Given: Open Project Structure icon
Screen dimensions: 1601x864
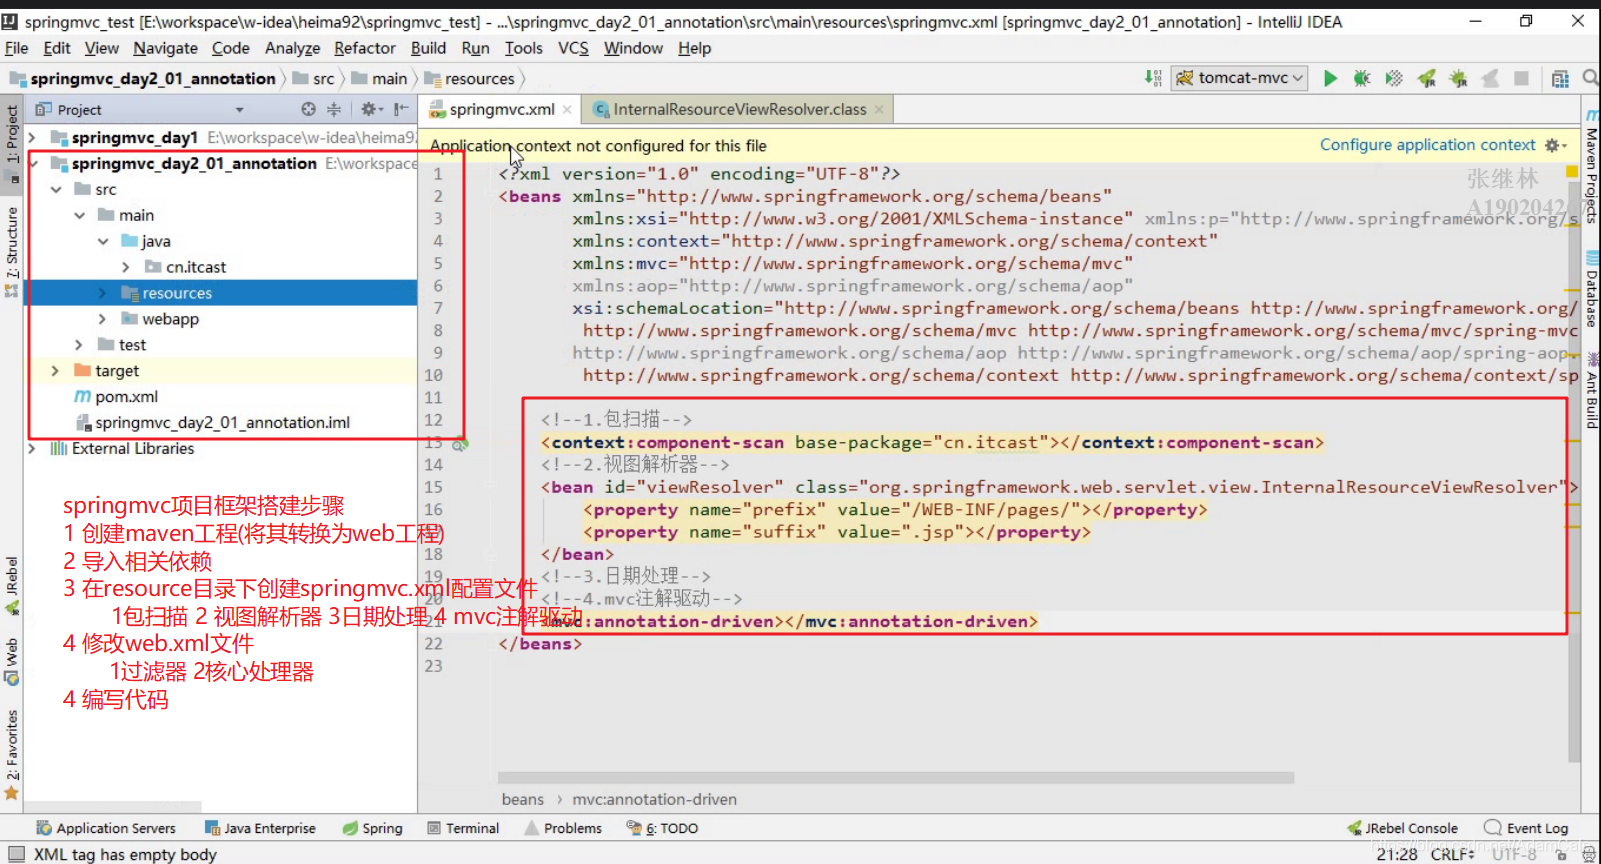Looking at the screenshot, I should [1560, 78].
